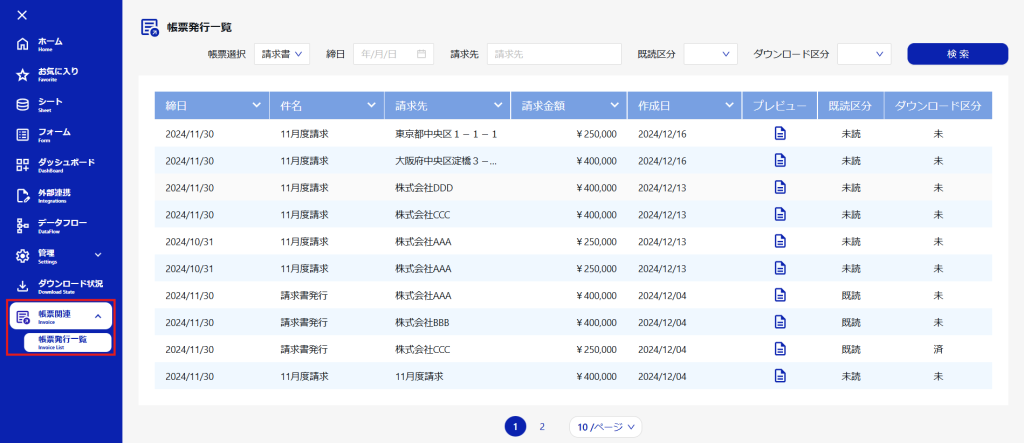
Task: Select 帳票発行一覧 (Invoice List) submenu item
Action: click(x=61, y=342)
